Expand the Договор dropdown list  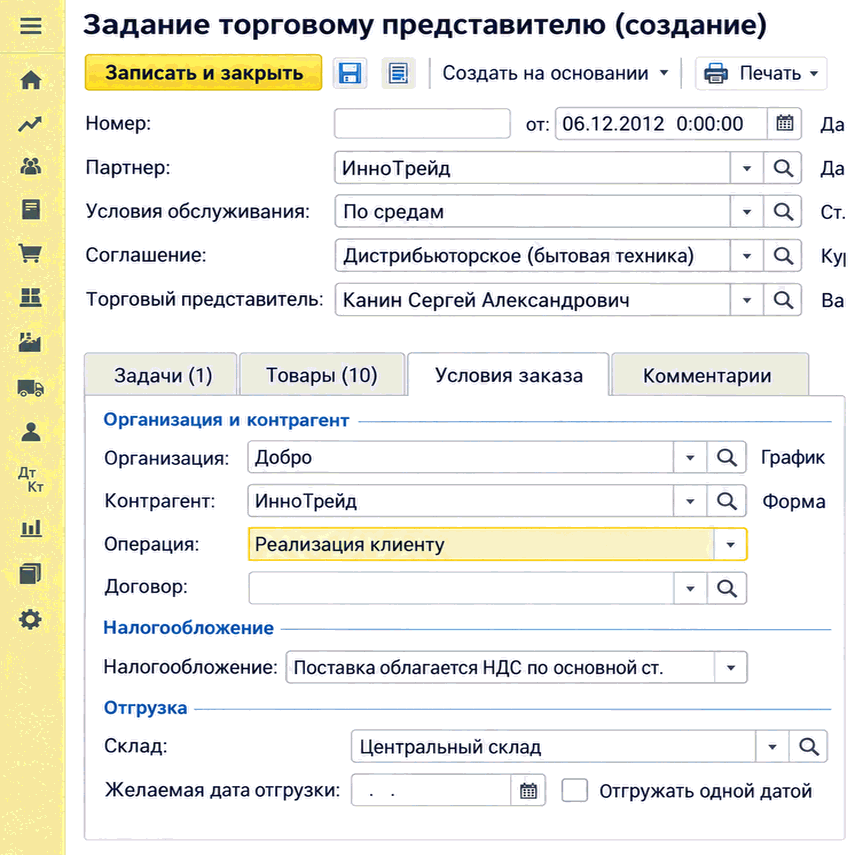point(690,588)
